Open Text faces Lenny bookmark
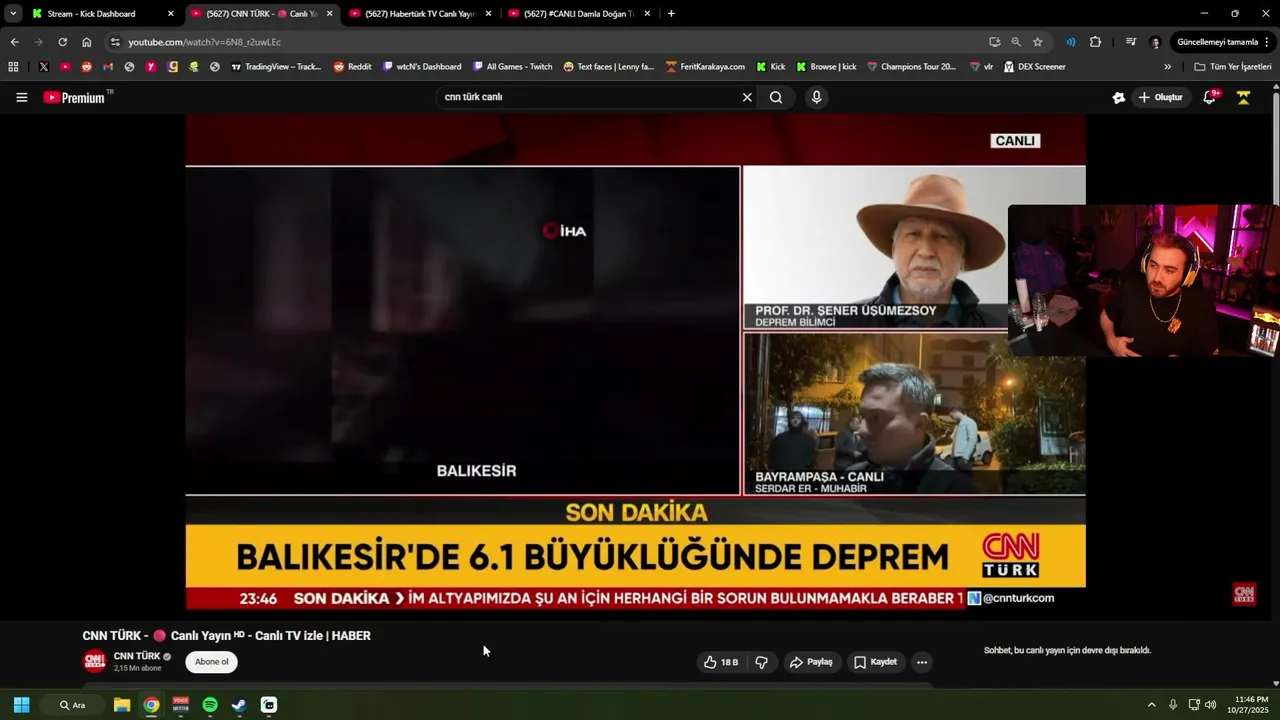 point(608,67)
